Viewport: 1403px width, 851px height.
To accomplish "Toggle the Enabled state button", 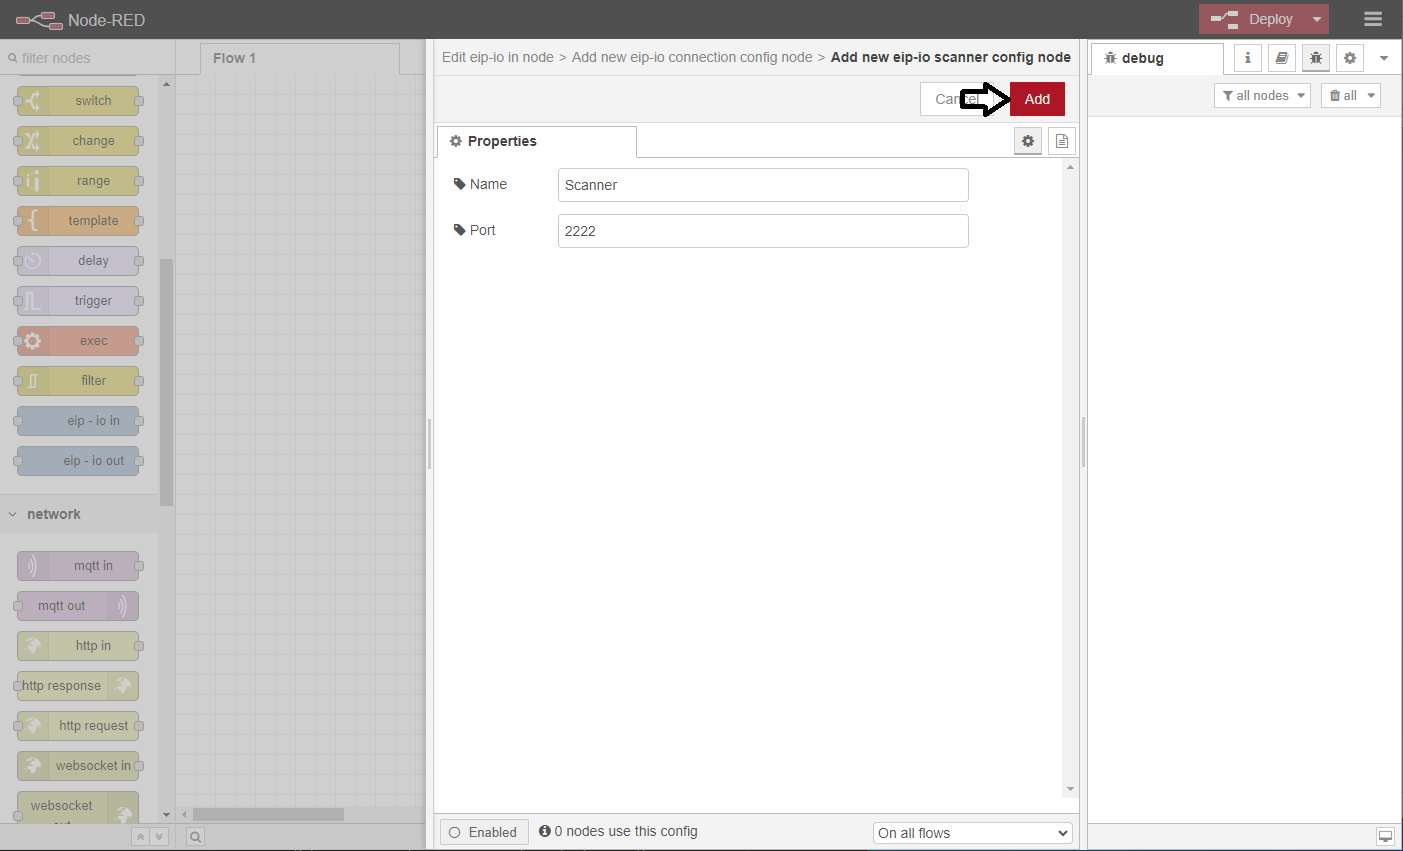I will point(484,832).
